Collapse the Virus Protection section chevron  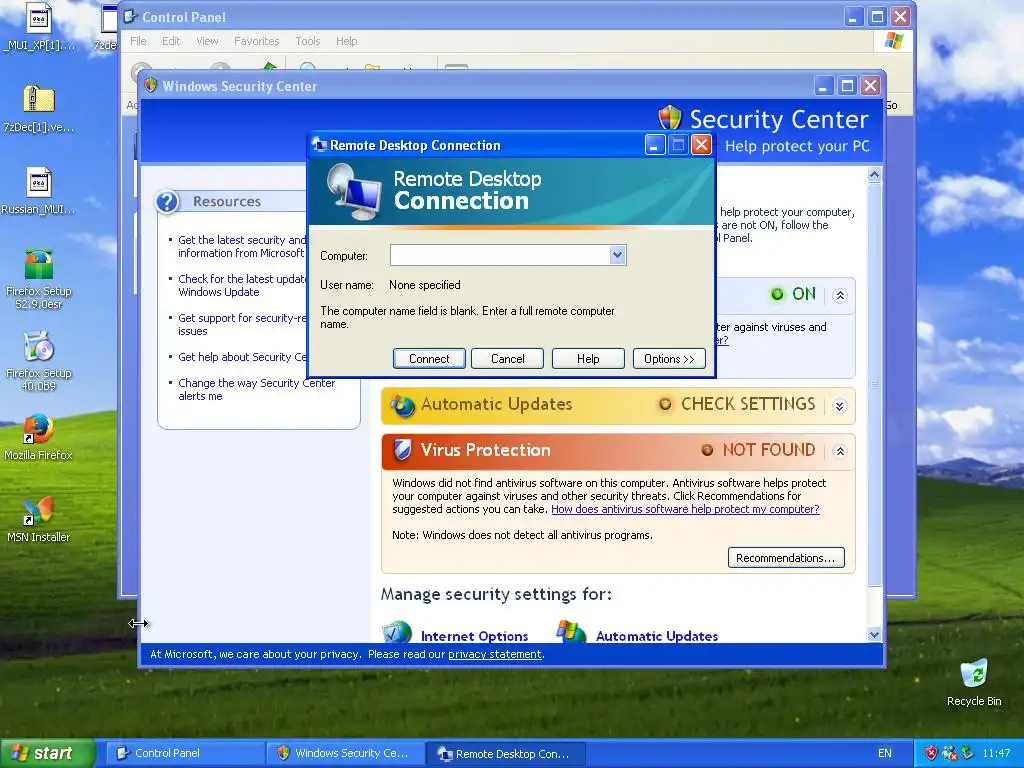[840, 451]
